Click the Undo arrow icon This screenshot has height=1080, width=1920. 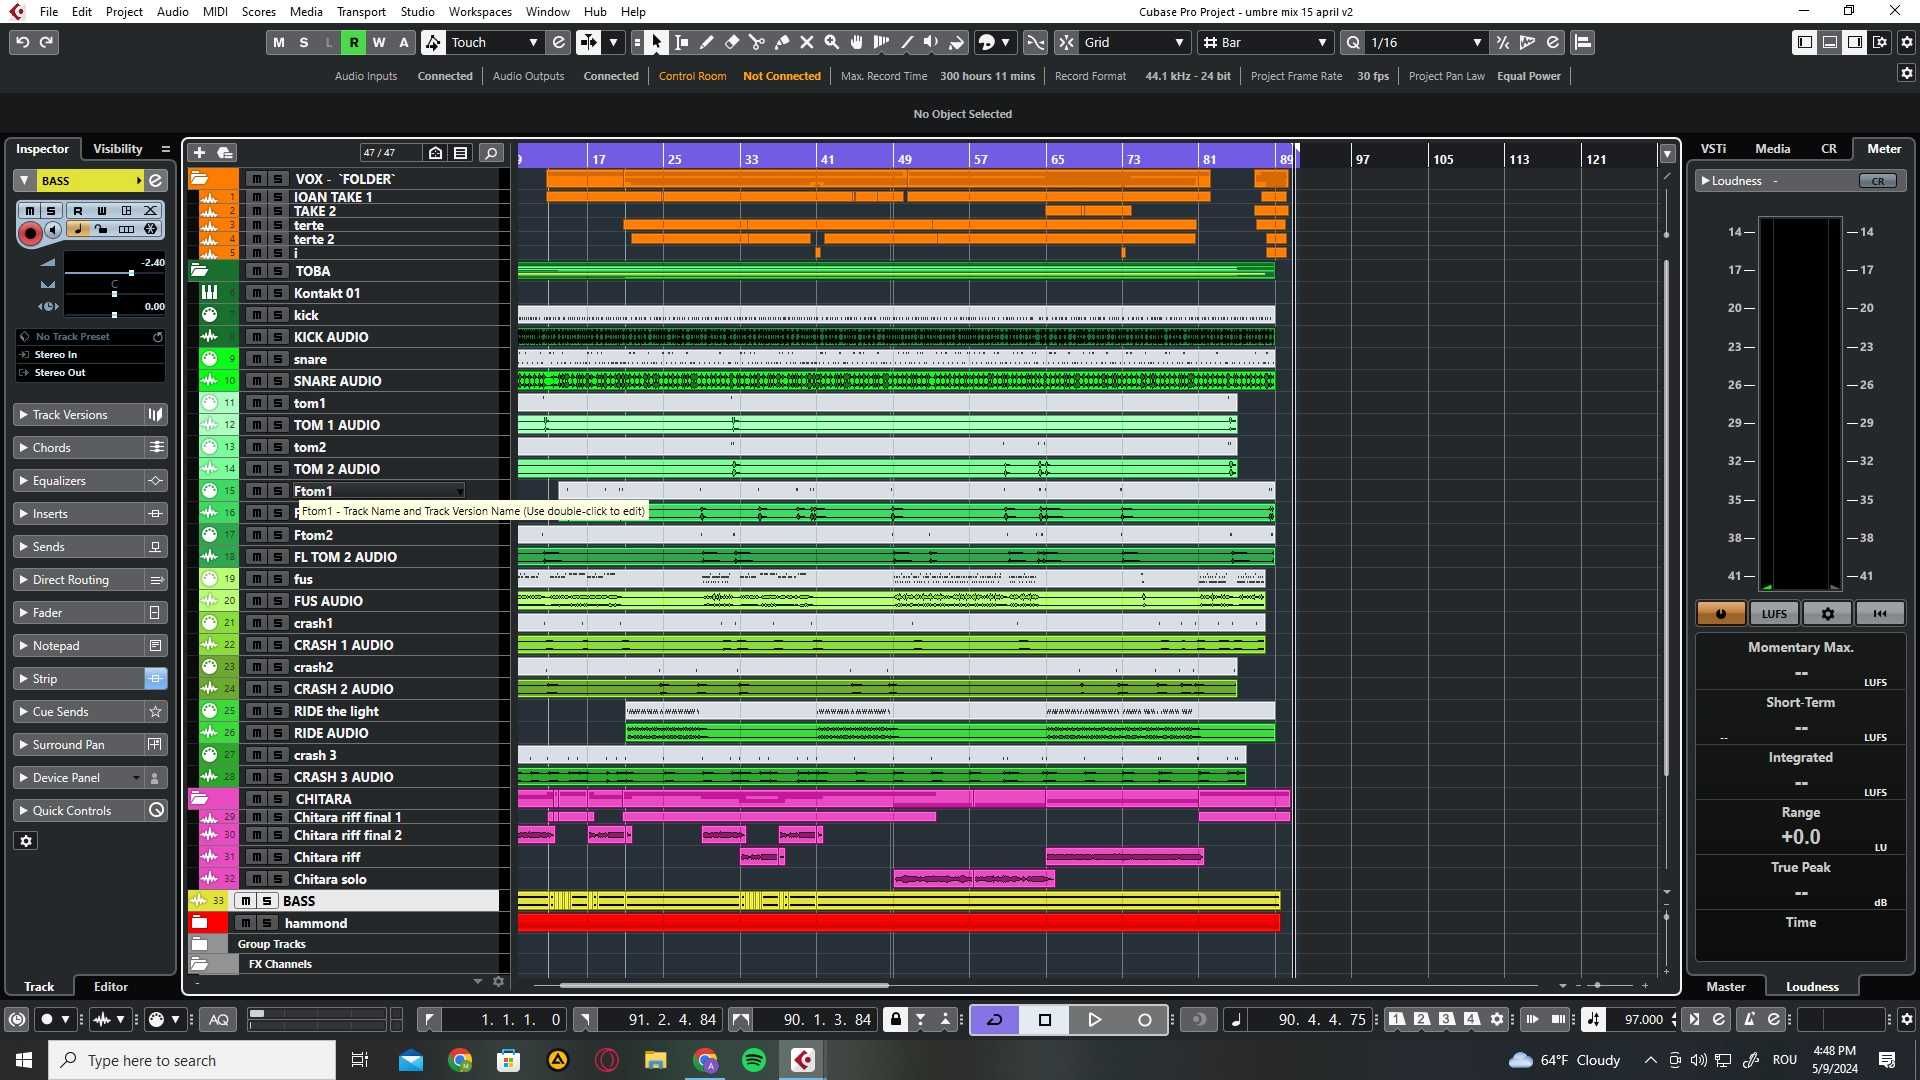[x=22, y=42]
